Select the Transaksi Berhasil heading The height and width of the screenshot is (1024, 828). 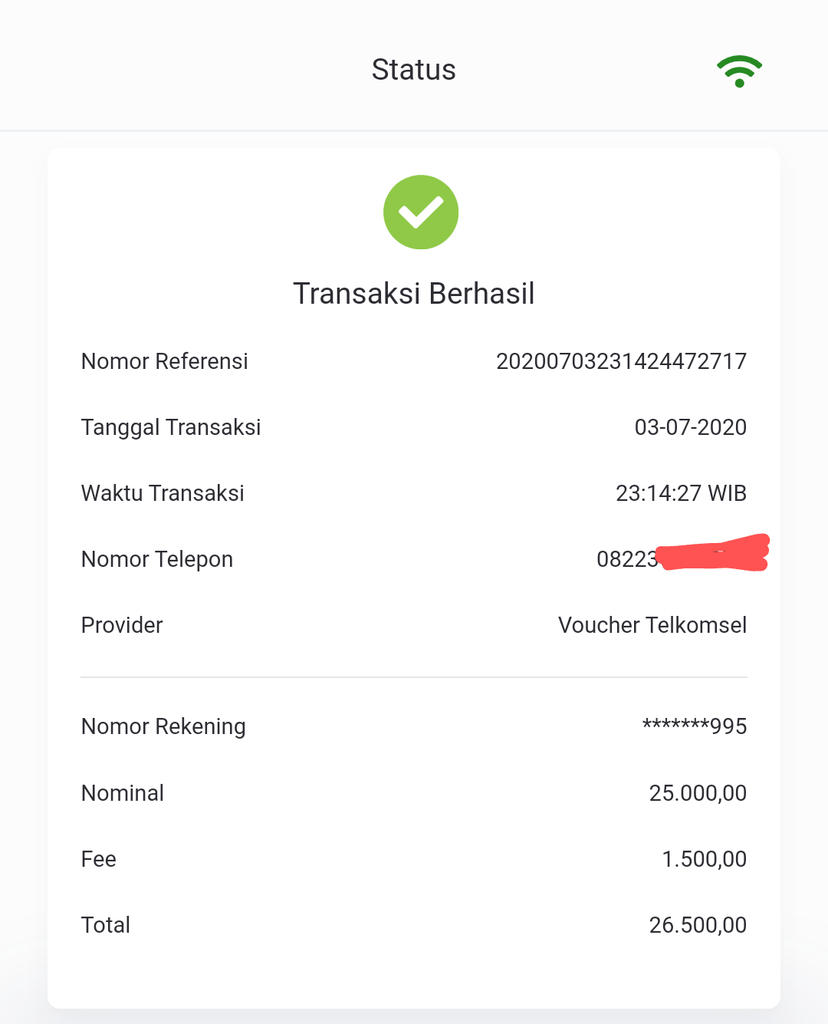(x=414, y=294)
